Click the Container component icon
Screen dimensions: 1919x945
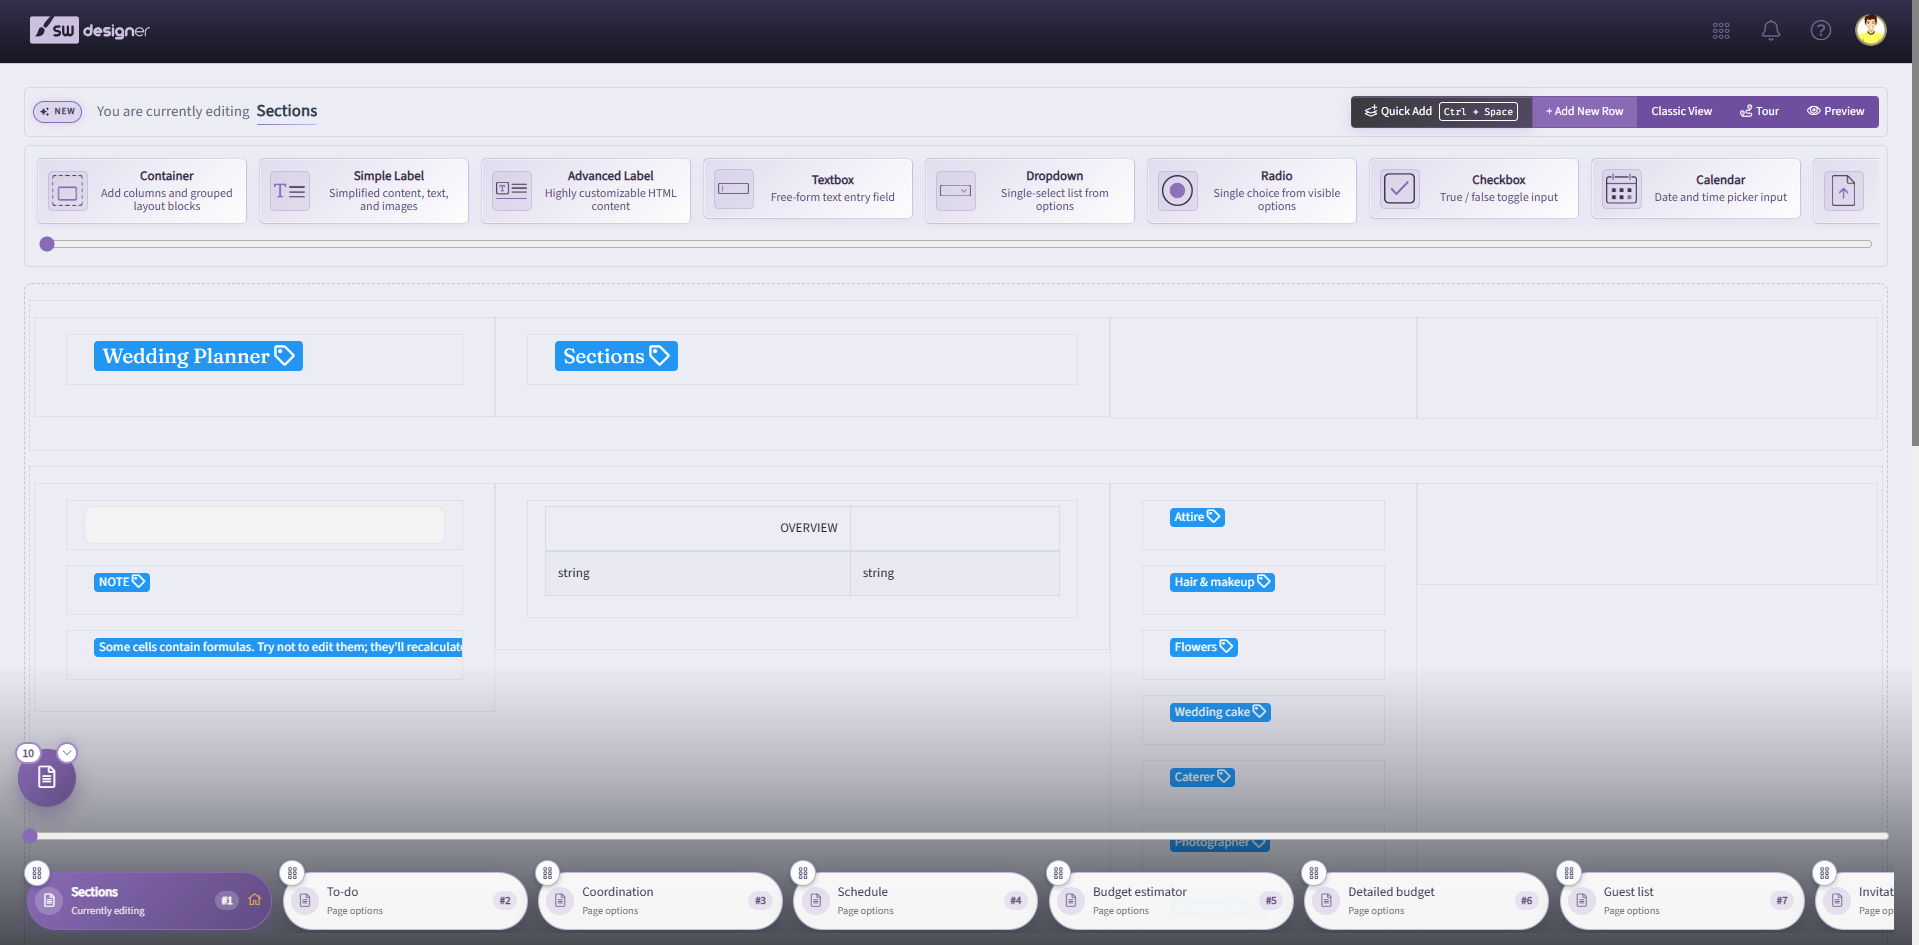[x=68, y=190]
